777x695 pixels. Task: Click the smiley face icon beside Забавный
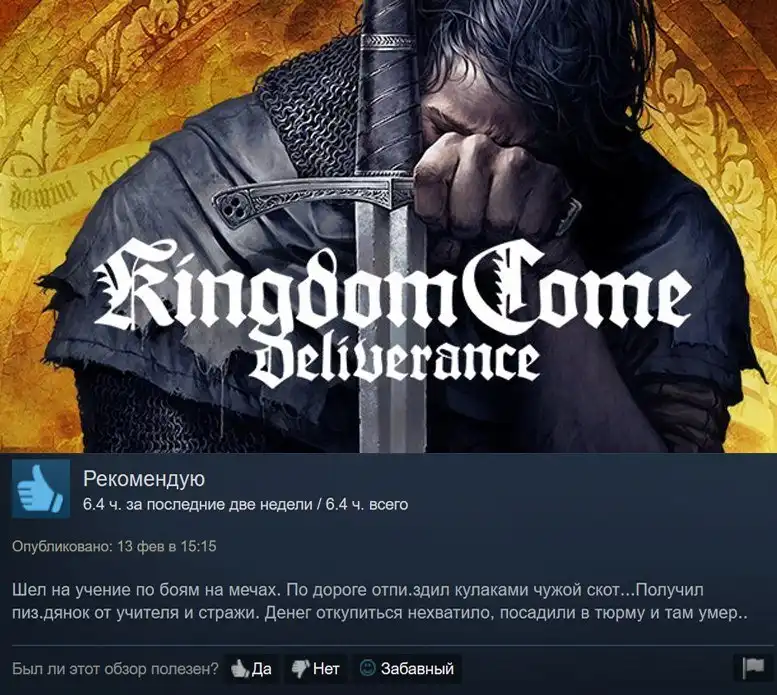coord(368,668)
